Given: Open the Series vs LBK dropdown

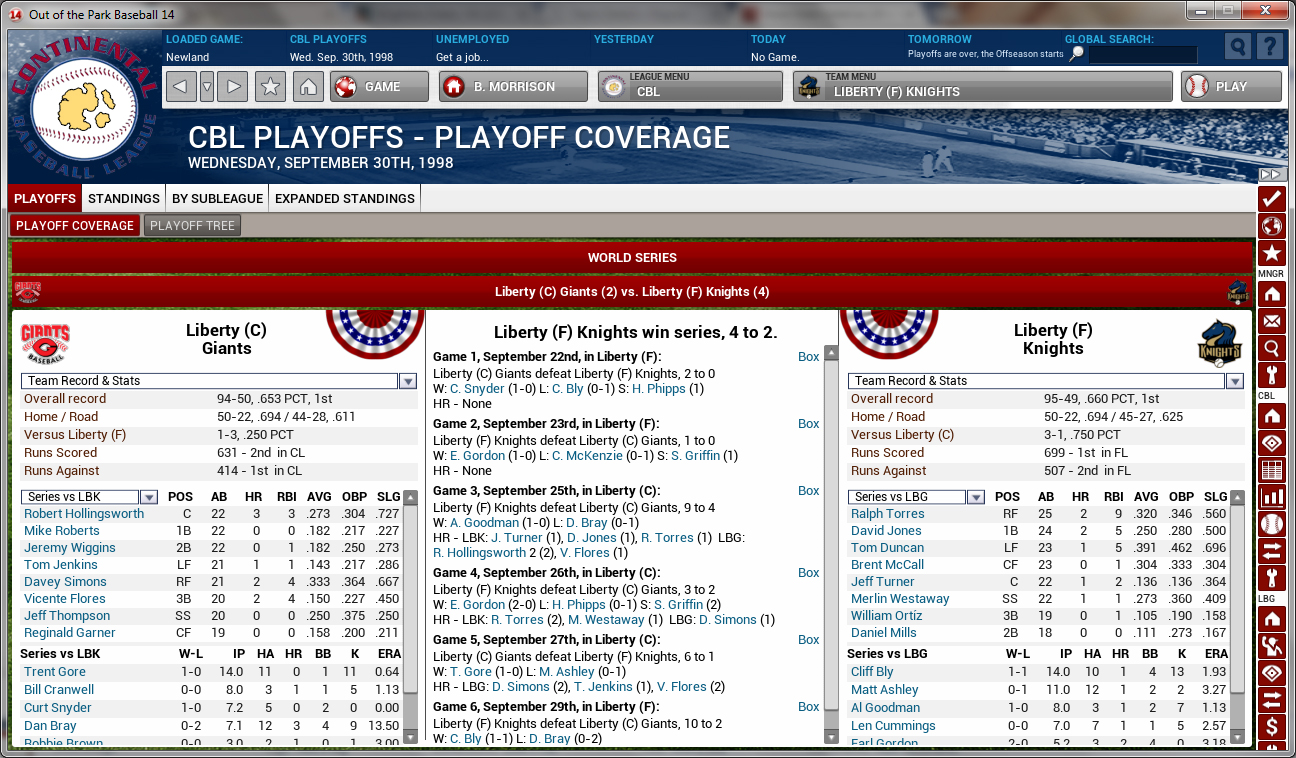Looking at the screenshot, I should pos(149,497).
